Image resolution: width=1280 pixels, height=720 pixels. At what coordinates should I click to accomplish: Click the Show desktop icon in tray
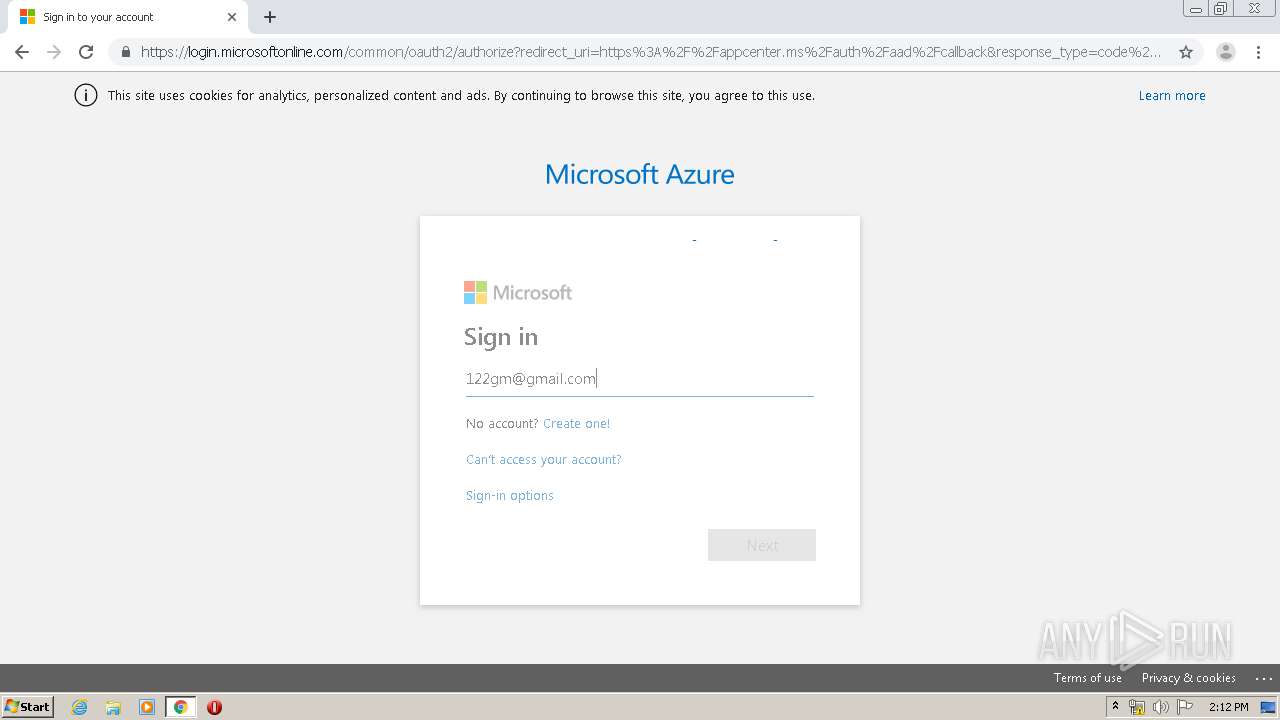[x=1268, y=707]
